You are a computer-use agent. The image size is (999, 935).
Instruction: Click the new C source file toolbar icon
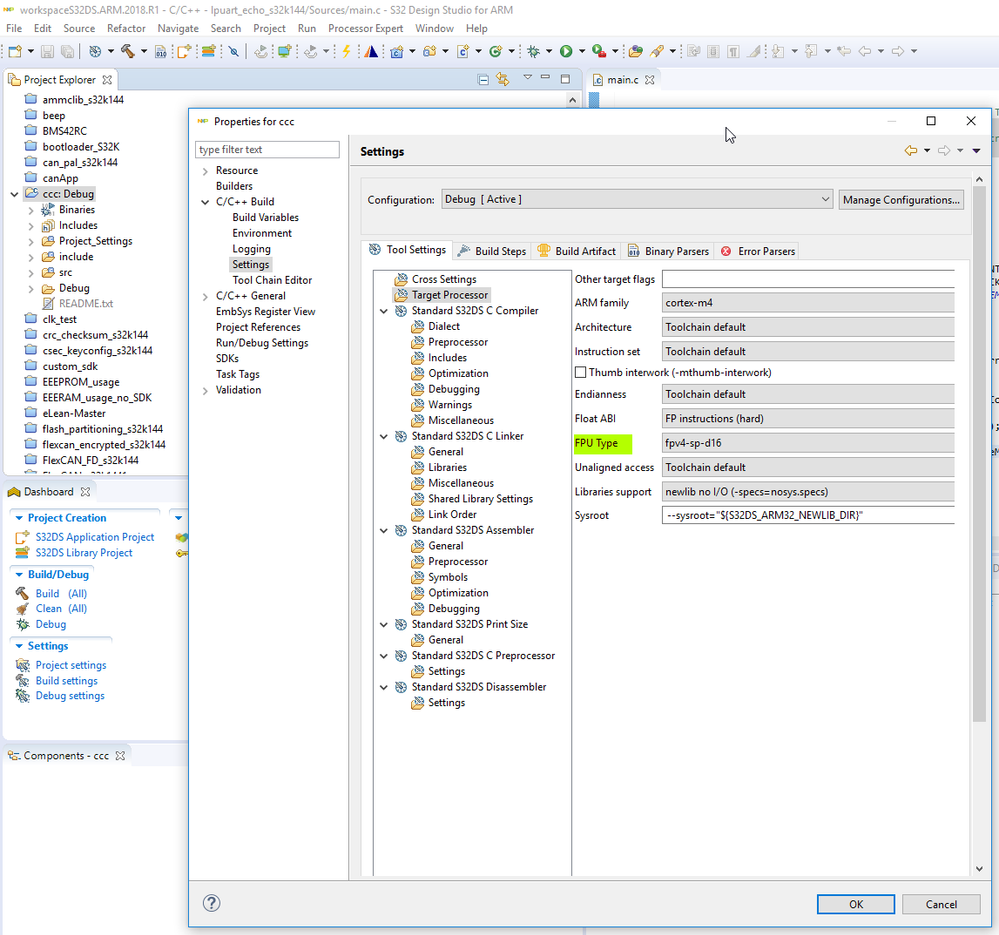[463, 52]
